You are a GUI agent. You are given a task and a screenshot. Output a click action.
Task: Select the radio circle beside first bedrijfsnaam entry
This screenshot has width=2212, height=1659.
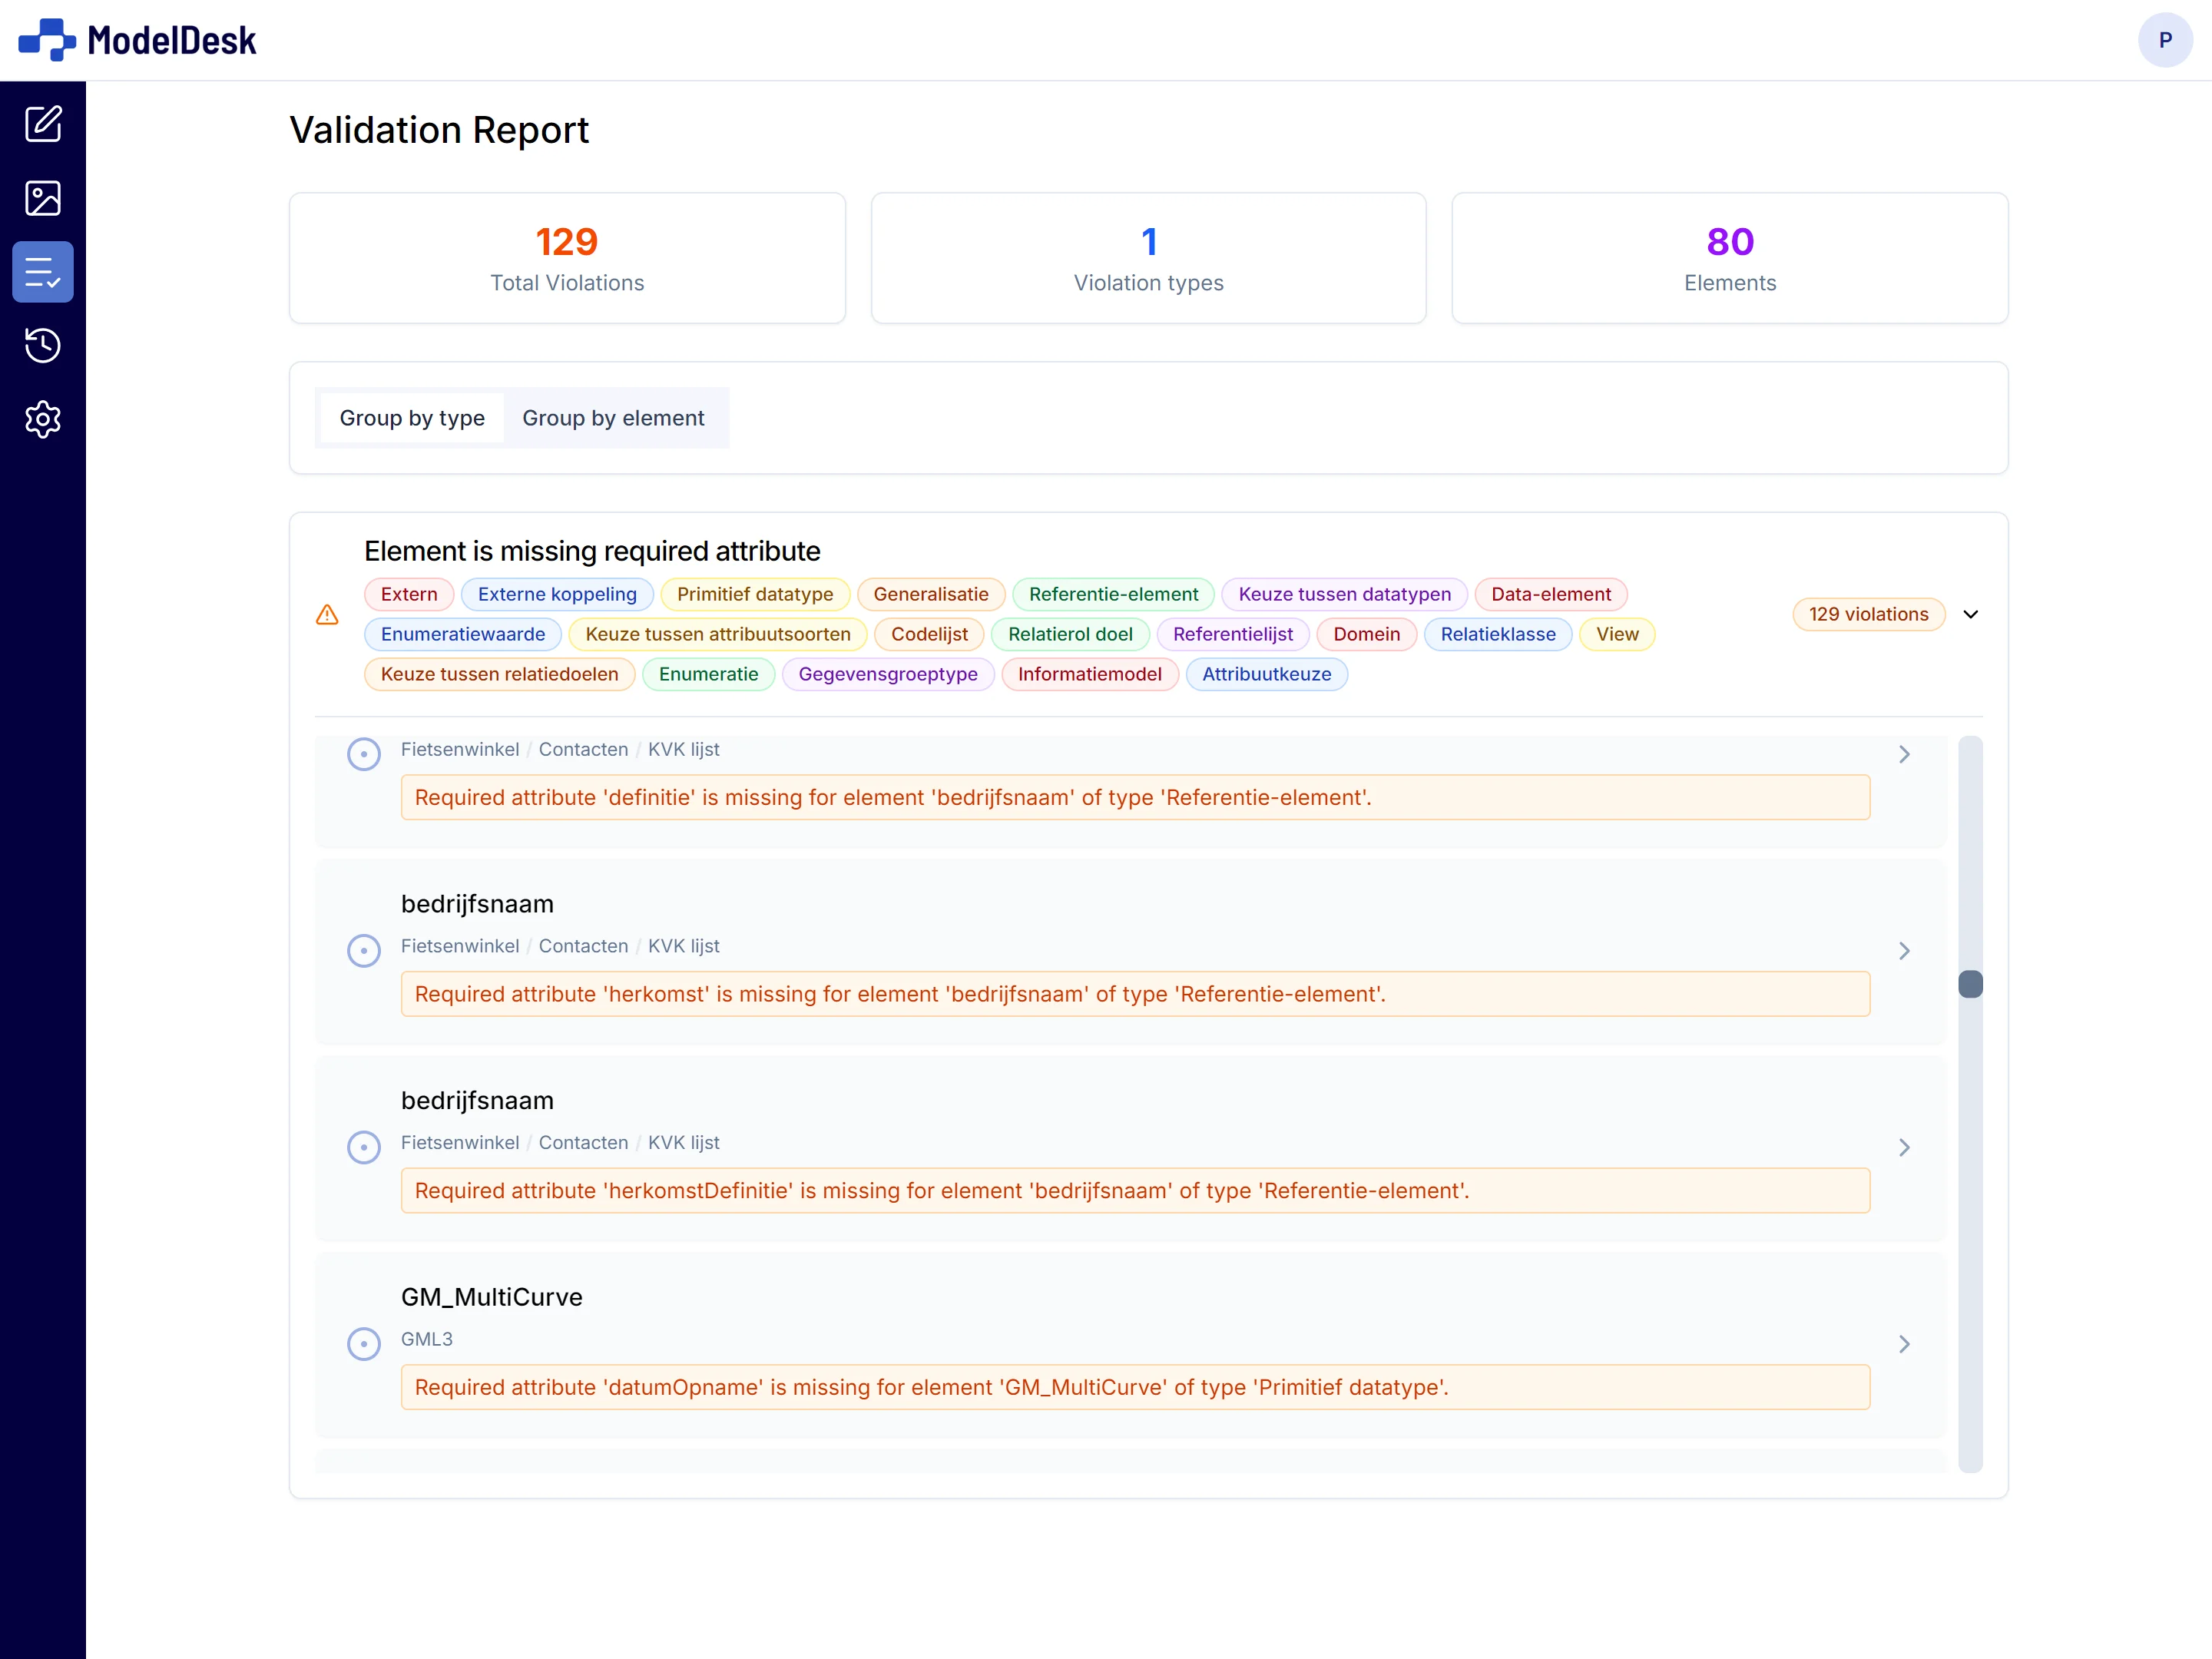tap(363, 950)
